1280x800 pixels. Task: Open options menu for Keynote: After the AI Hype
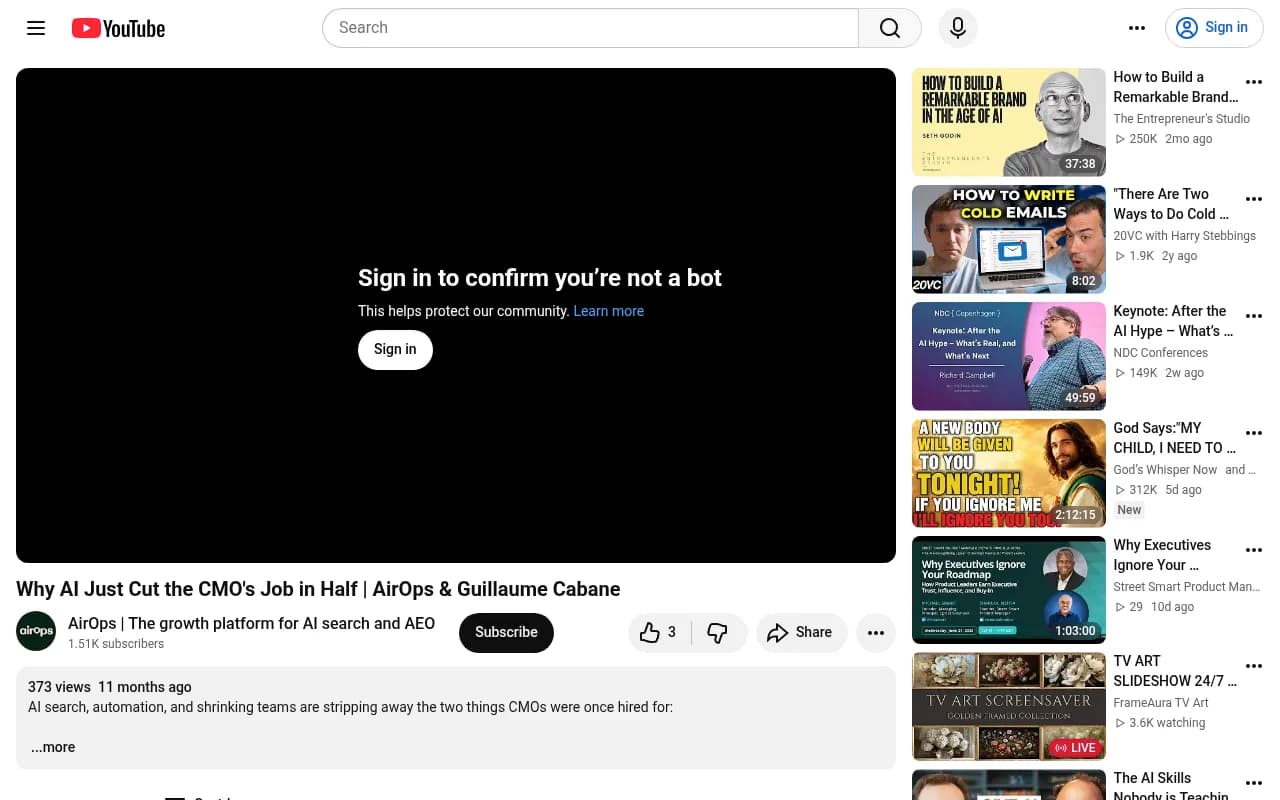[x=1254, y=317]
